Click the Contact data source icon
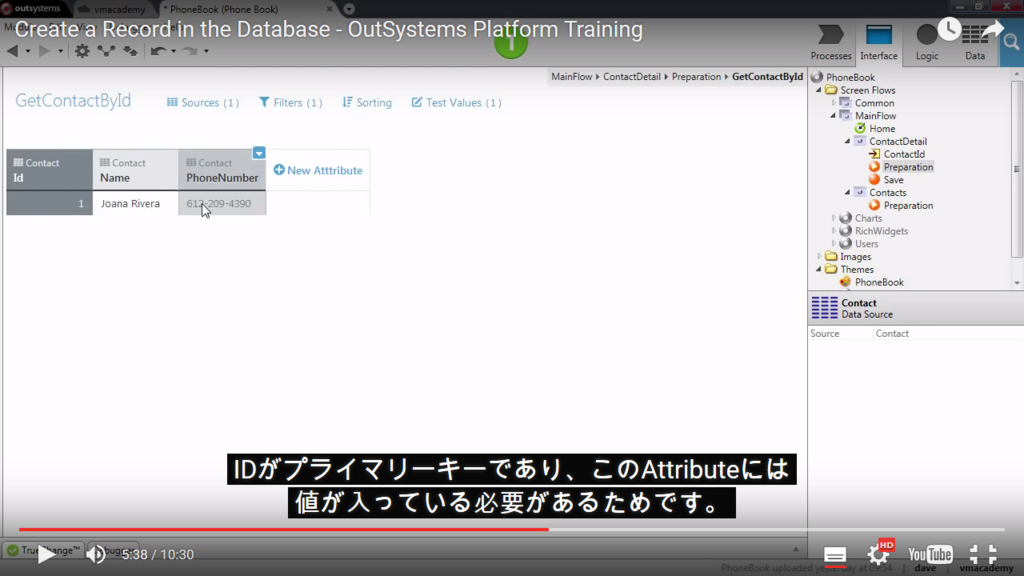 [824, 308]
